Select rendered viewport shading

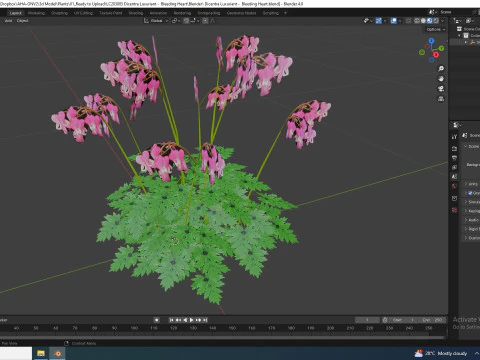[x=436, y=21]
